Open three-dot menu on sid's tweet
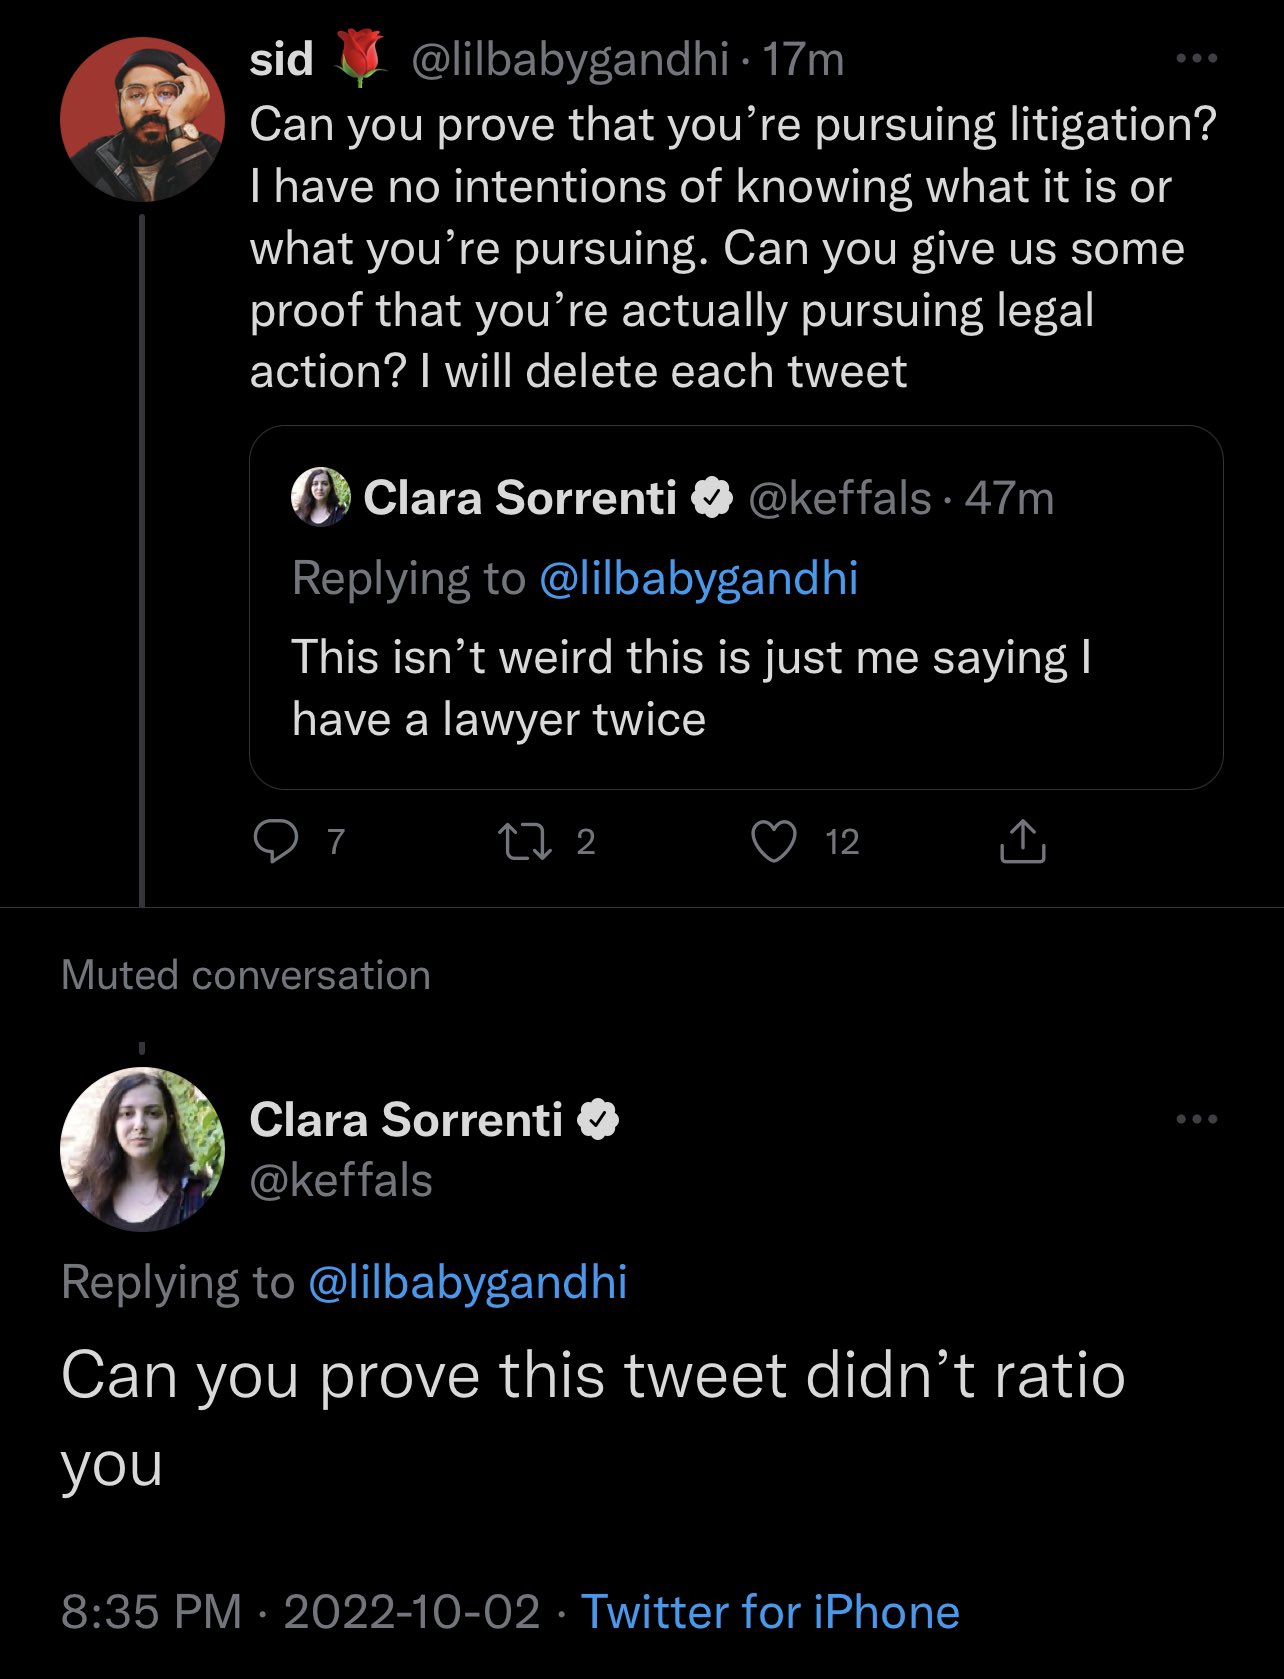 [1197, 59]
